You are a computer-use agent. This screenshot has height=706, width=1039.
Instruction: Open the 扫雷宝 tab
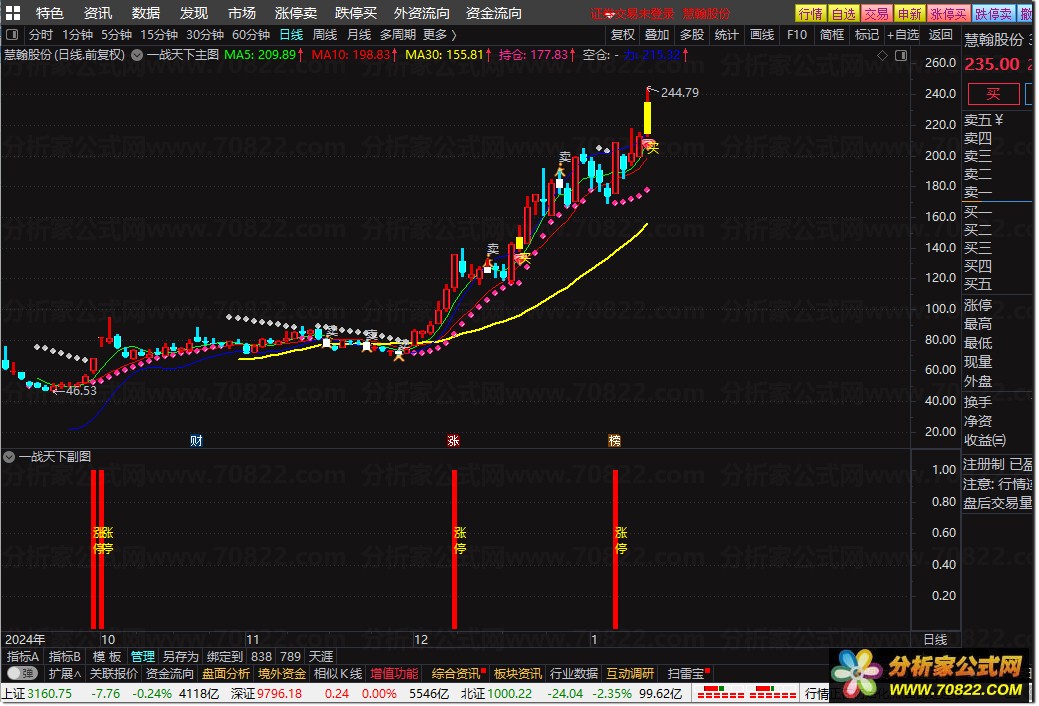[686, 674]
